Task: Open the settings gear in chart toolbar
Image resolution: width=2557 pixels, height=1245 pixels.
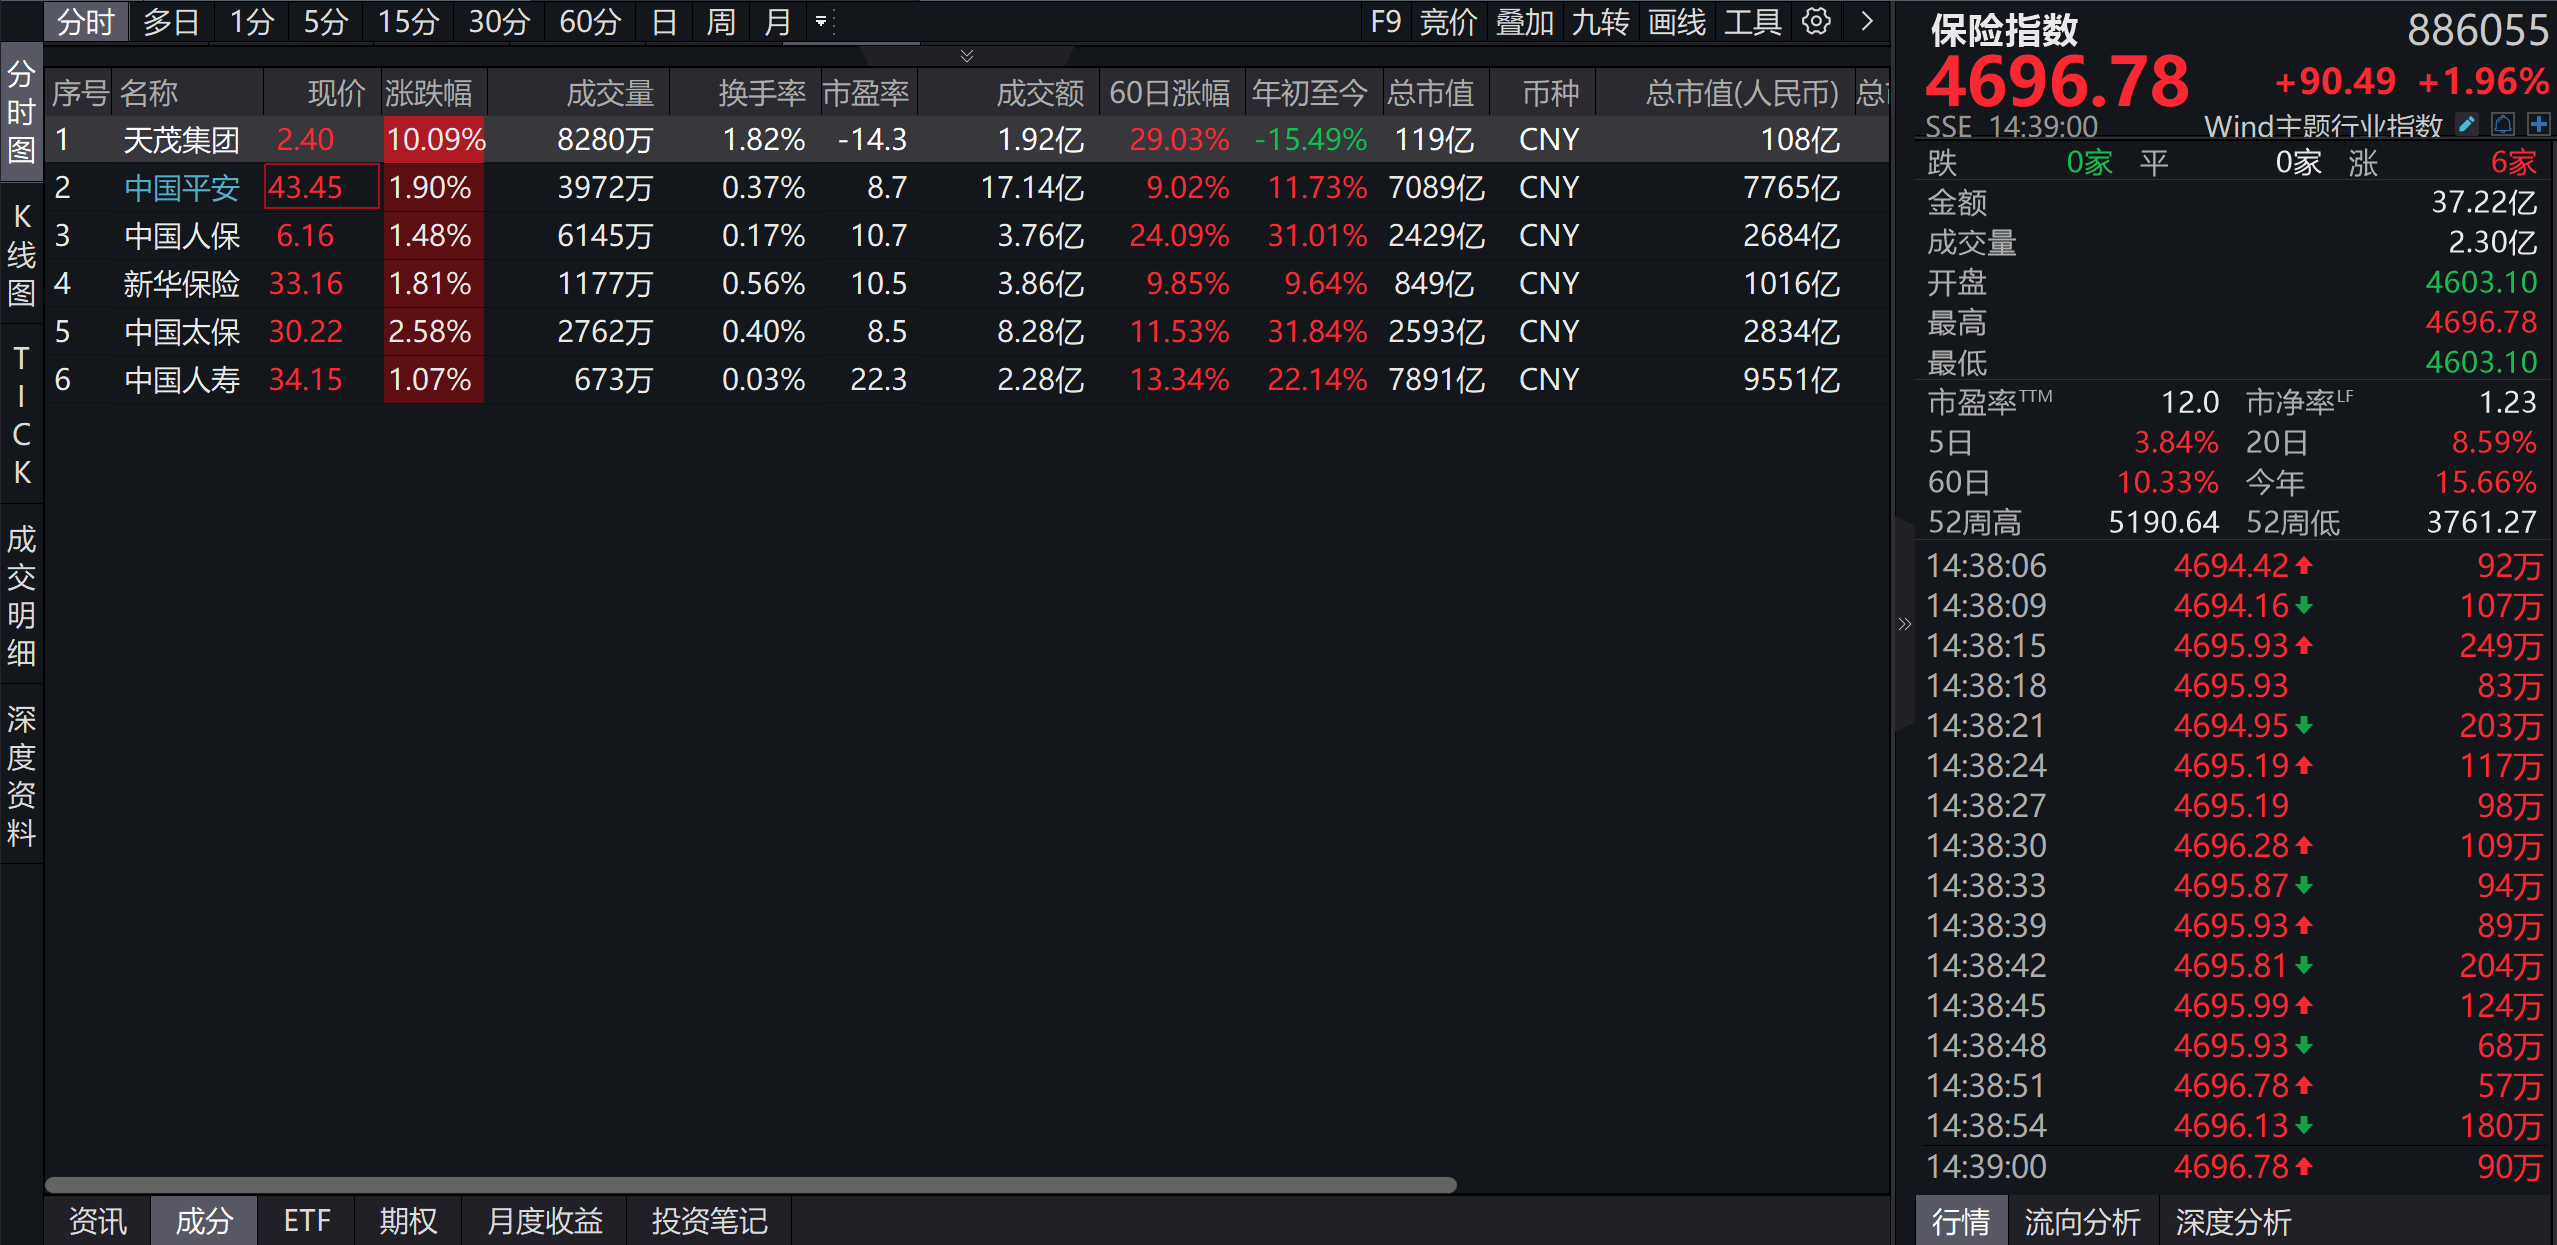Action: (x=1816, y=21)
